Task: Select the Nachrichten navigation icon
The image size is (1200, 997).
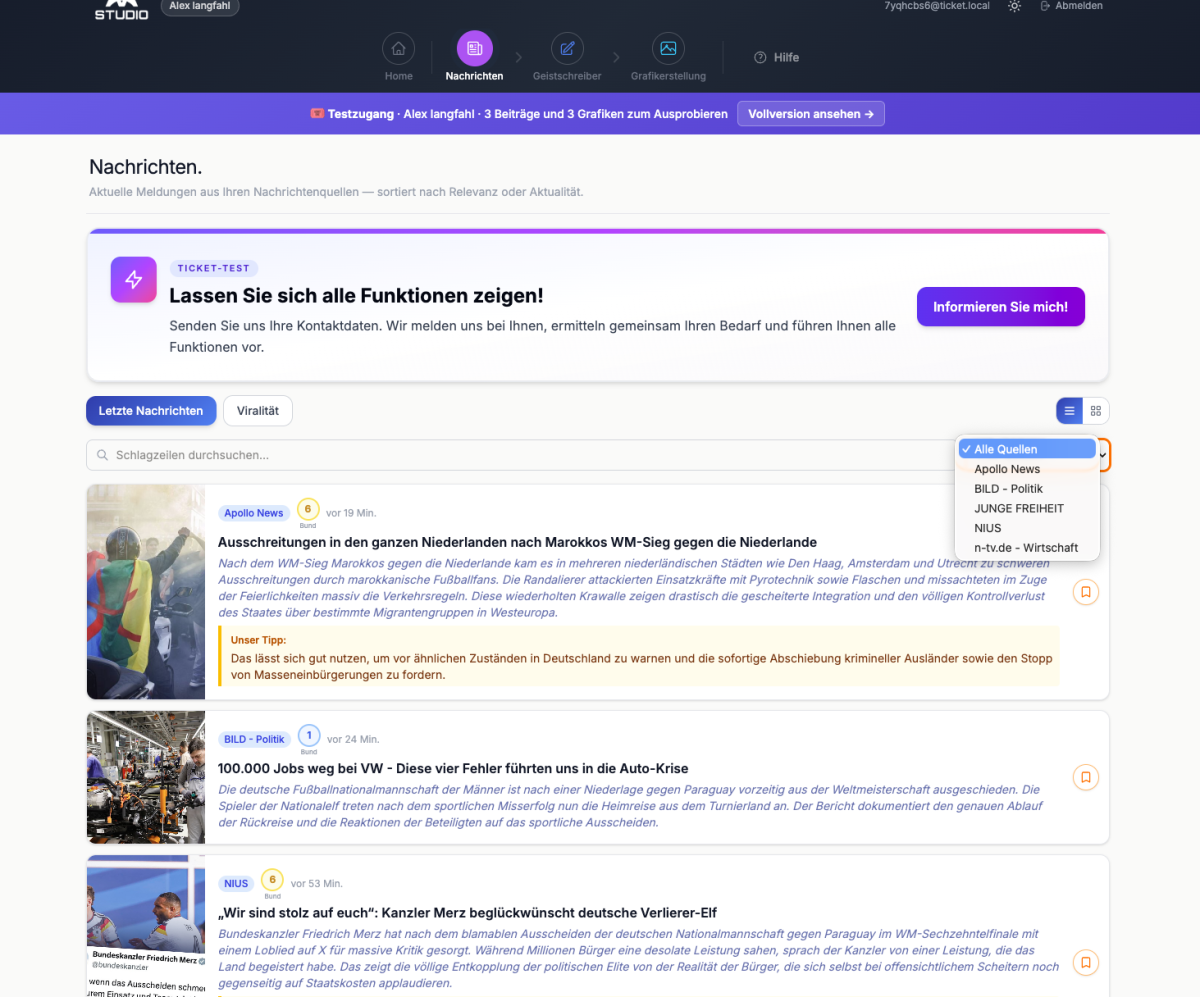Action: pyautogui.click(x=474, y=49)
